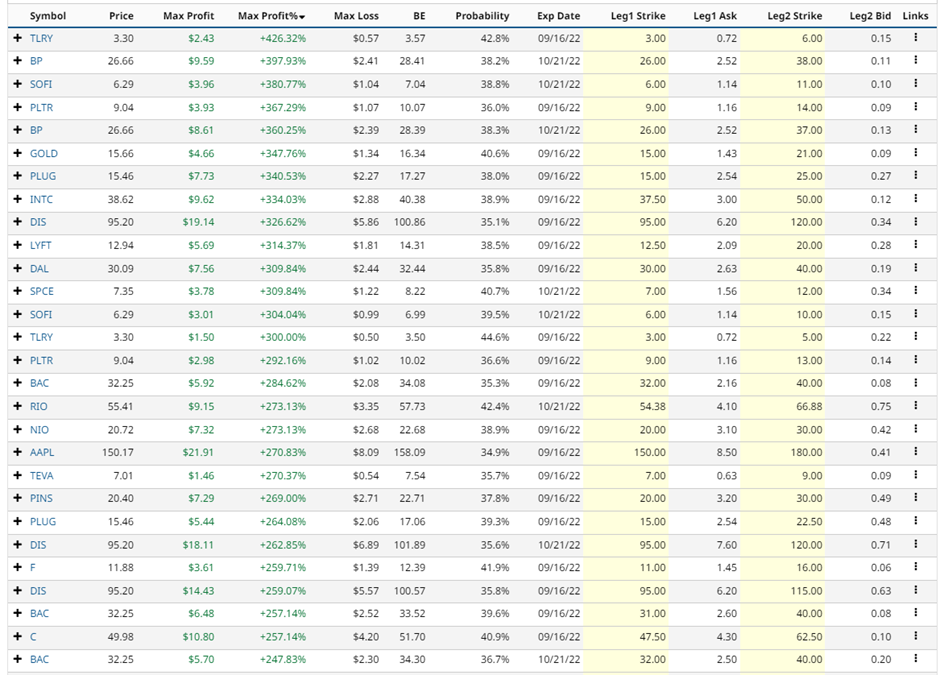Sort table by Symbol column header
This screenshot has width=940, height=675.
[48, 16]
